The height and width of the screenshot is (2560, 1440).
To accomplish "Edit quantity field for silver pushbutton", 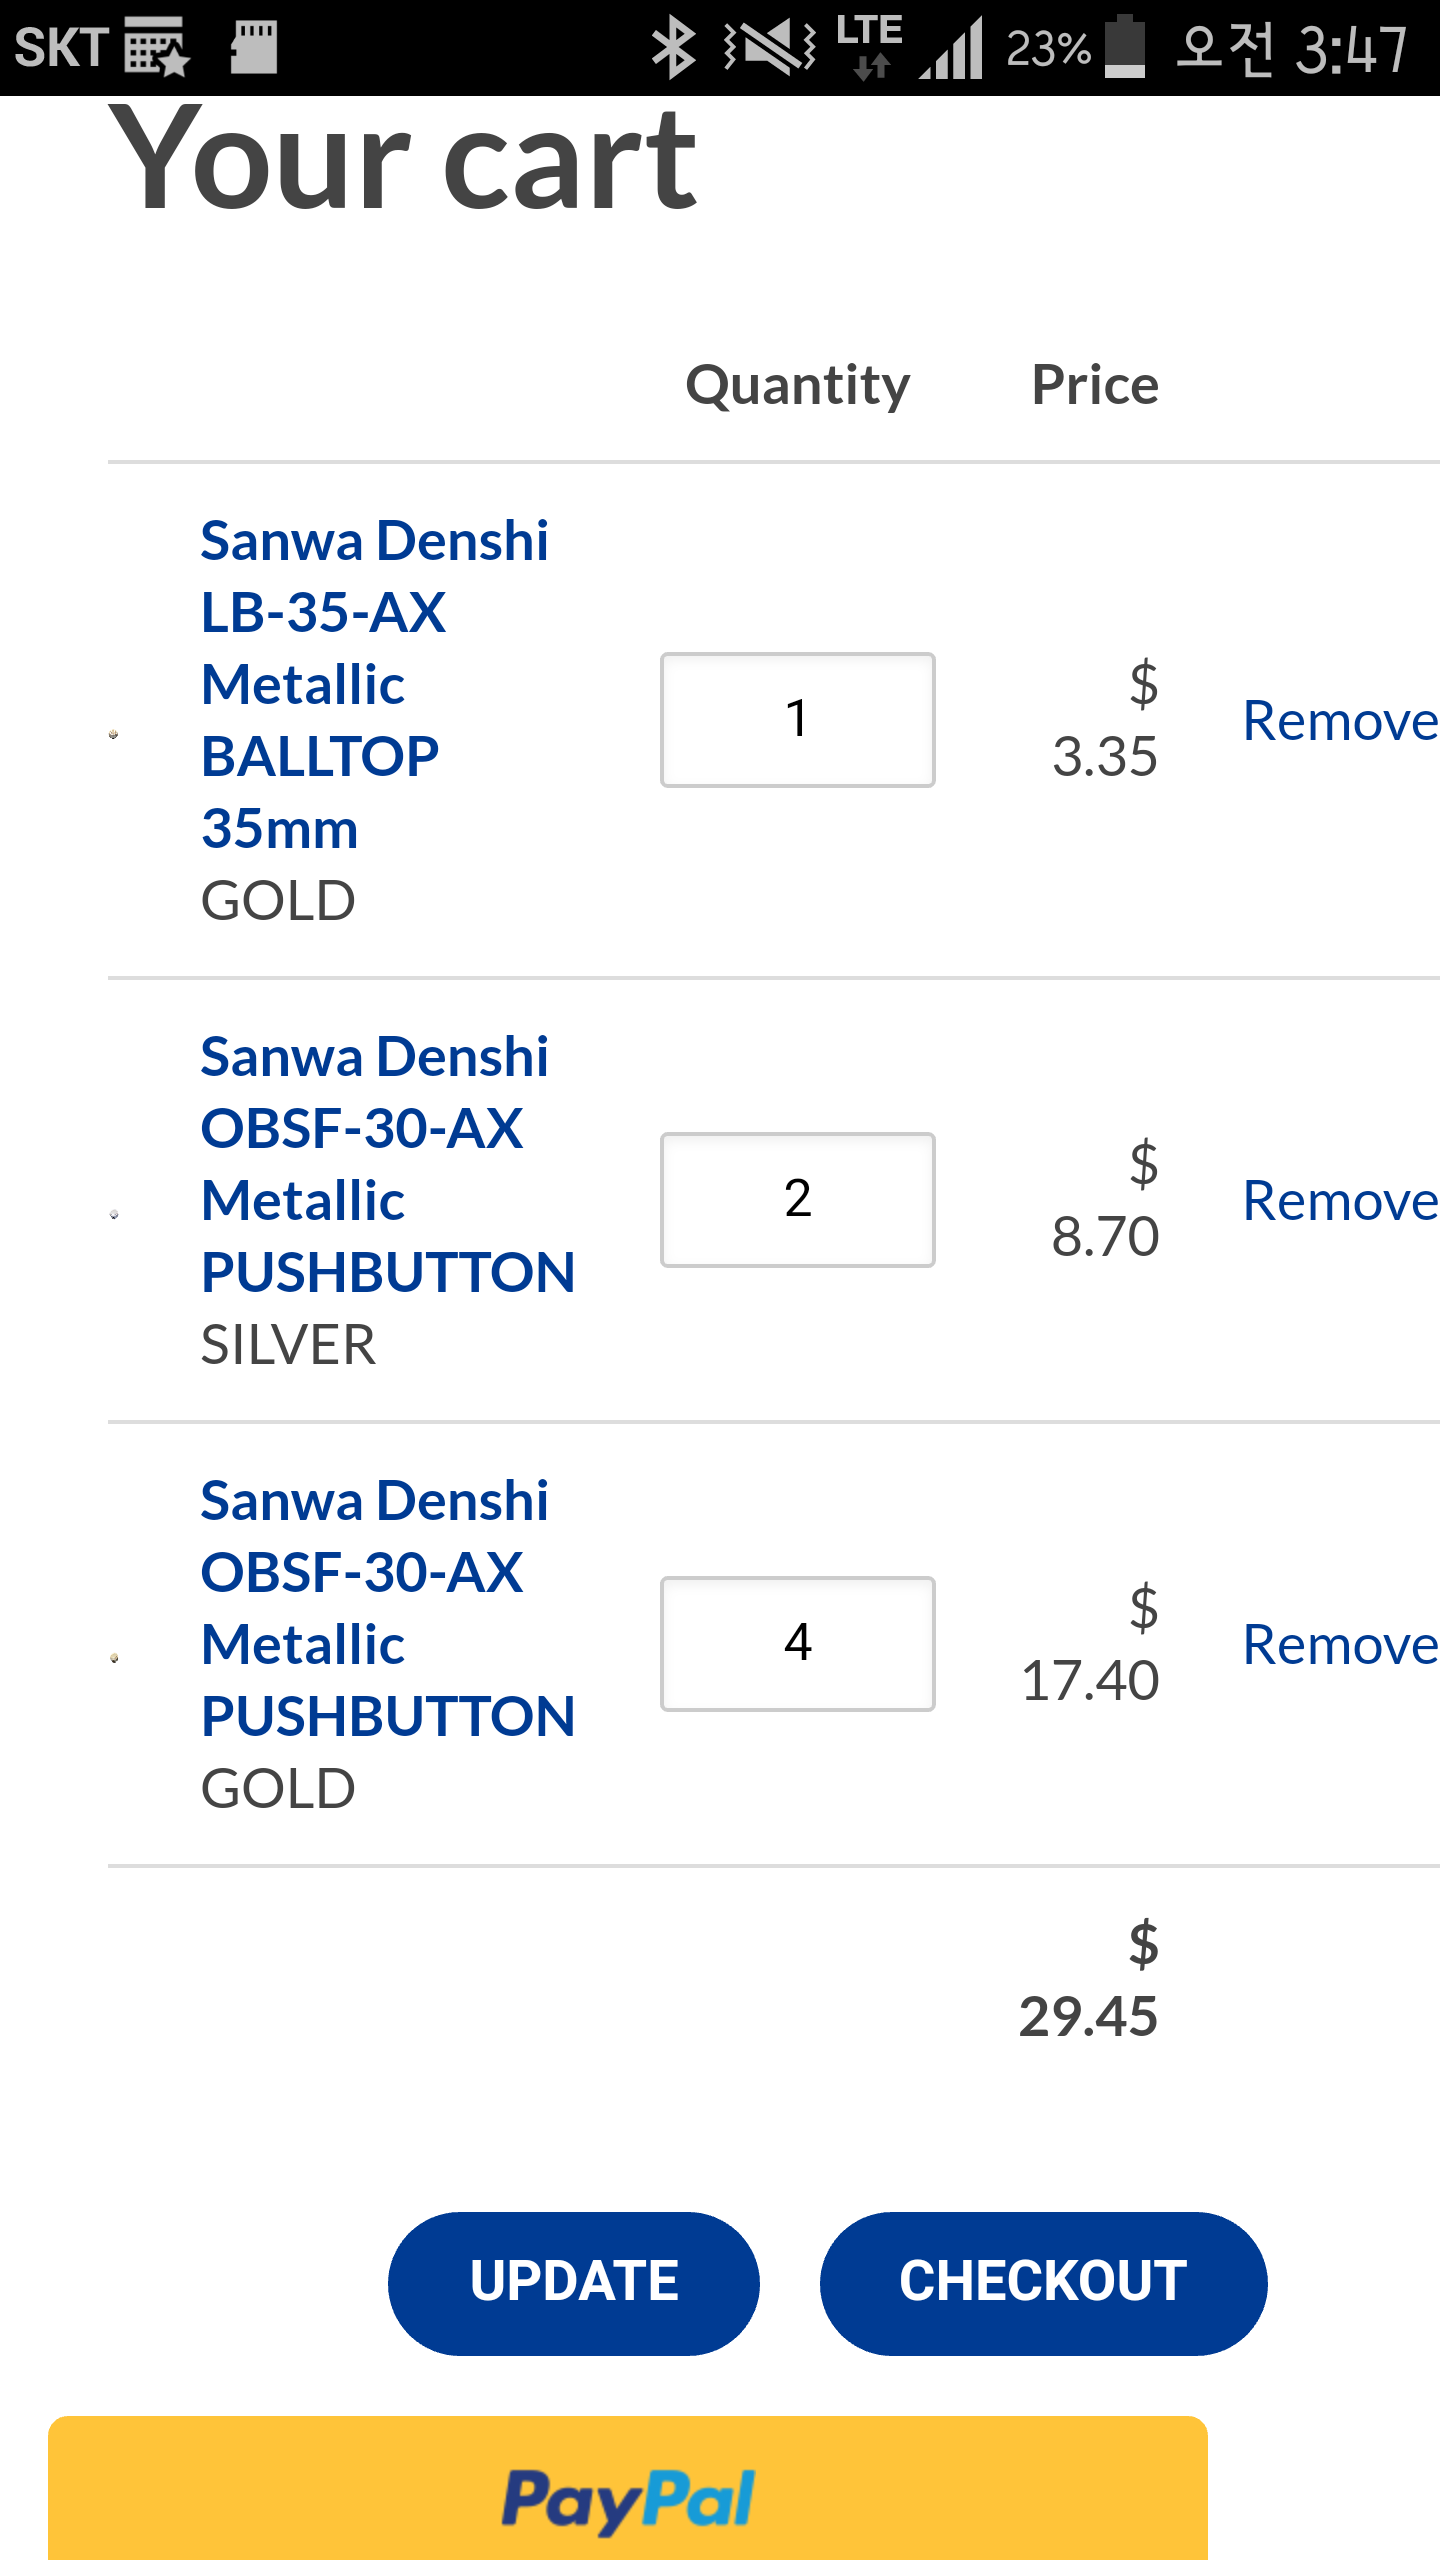I will point(798,1200).
